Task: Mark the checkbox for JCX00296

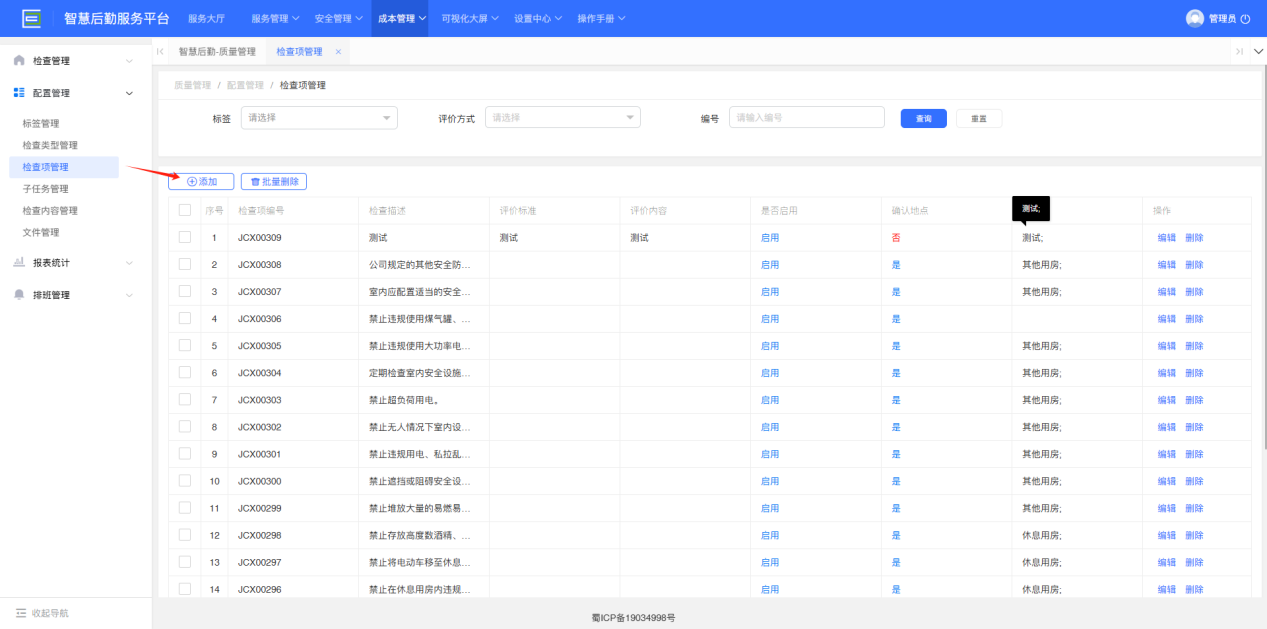Action: 184,589
